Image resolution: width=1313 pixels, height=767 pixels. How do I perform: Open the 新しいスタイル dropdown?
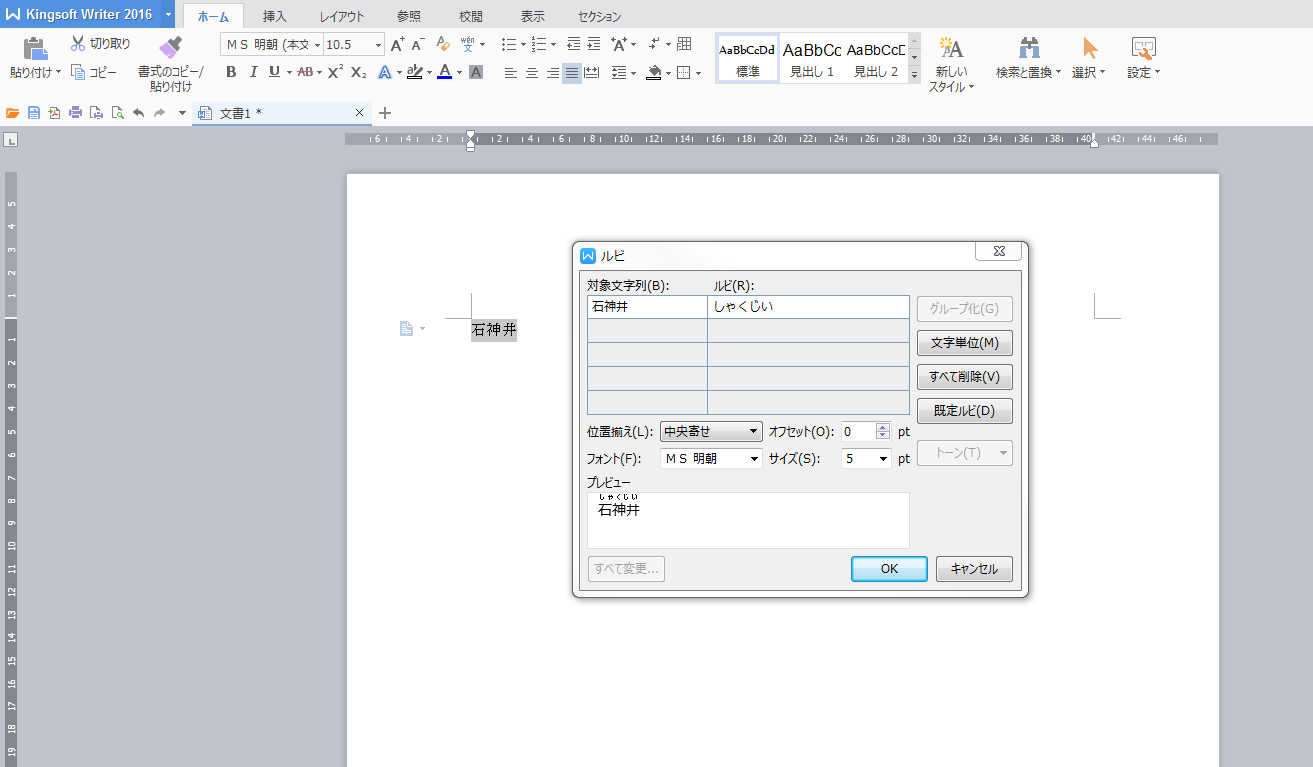(971, 87)
